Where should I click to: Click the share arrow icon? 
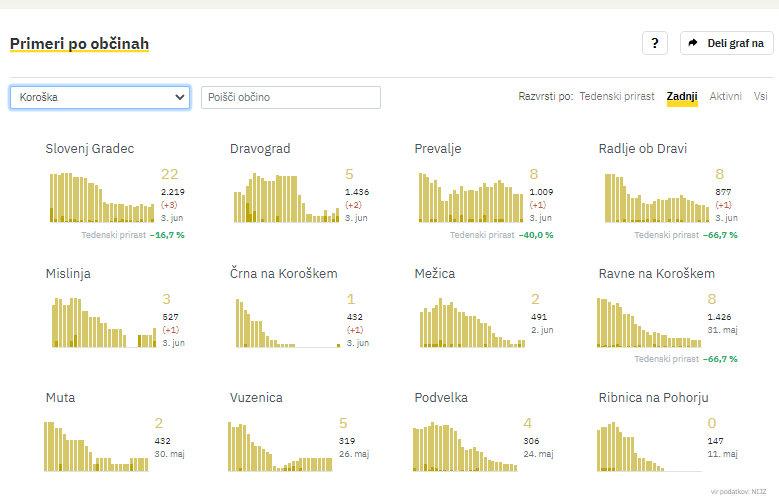pyautogui.click(x=693, y=43)
